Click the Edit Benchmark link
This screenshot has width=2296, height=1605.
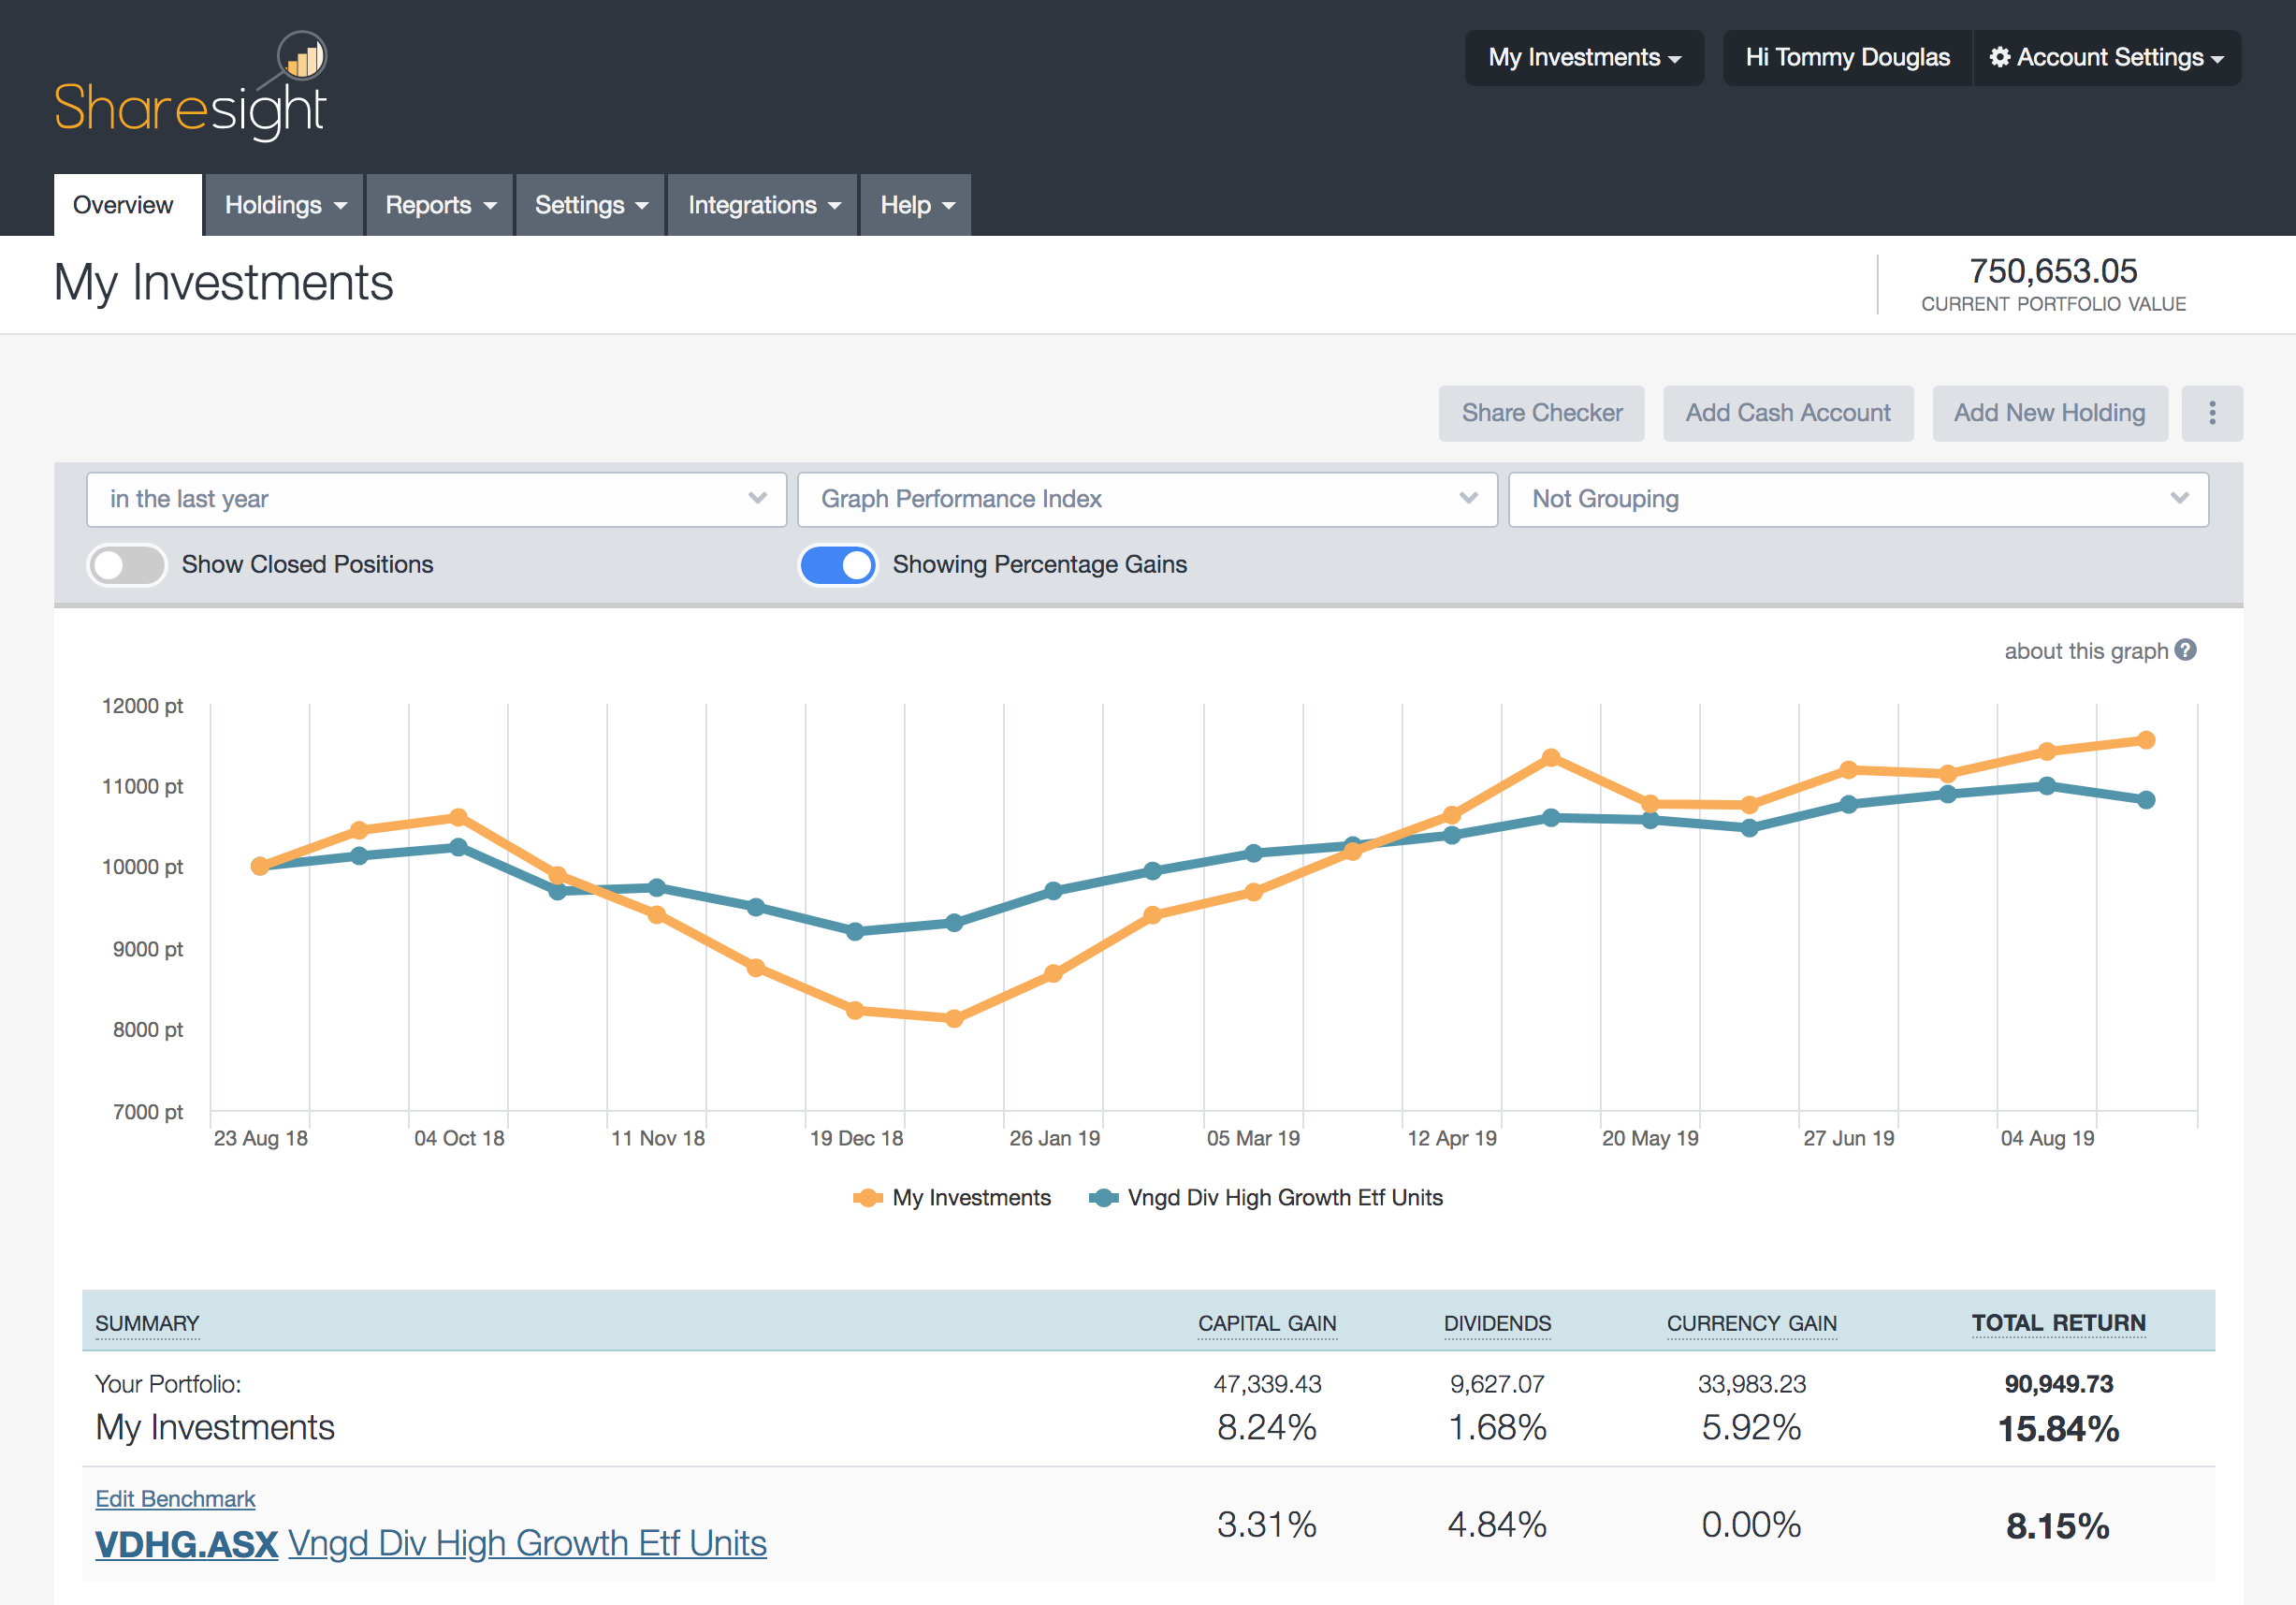pyautogui.click(x=174, y=1498)
